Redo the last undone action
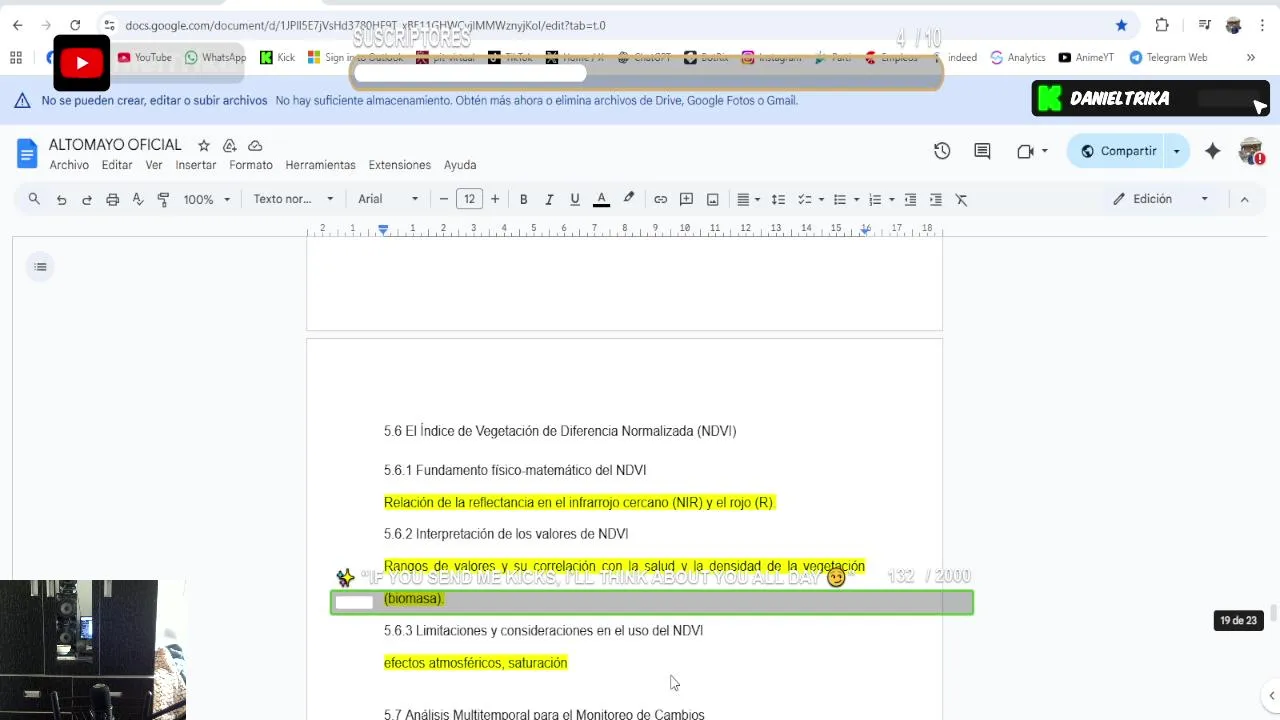The image size is (1280, 720). pyautogui.click(x=87, y=199)
